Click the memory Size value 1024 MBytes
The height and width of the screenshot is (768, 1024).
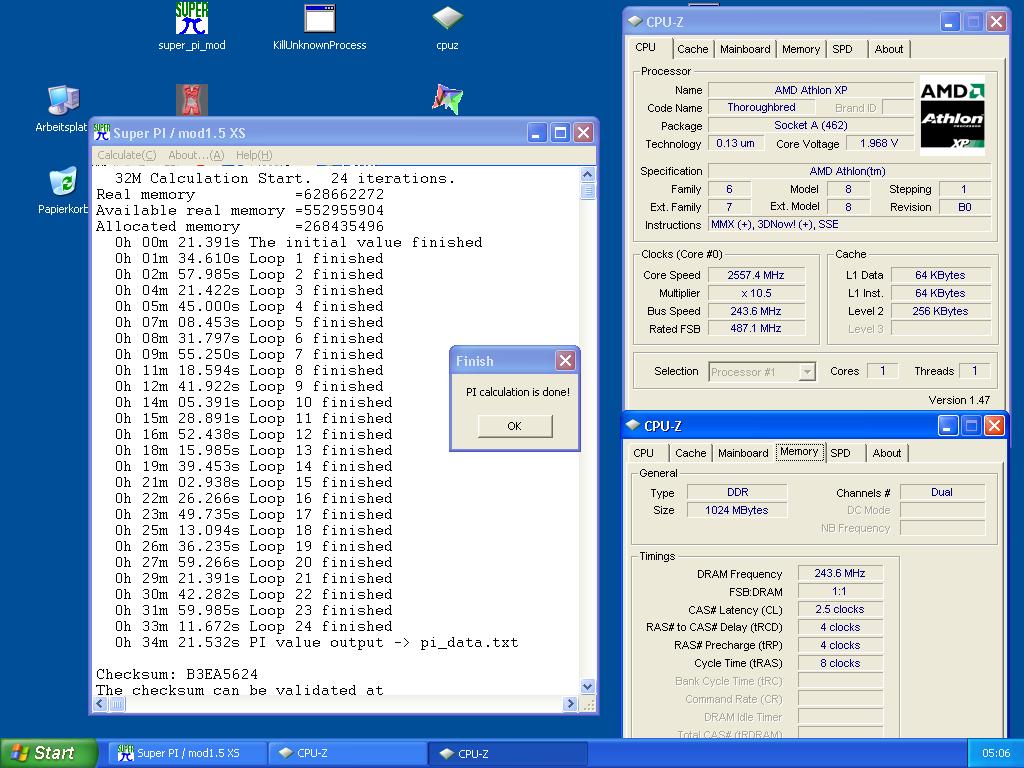[737, 510]
